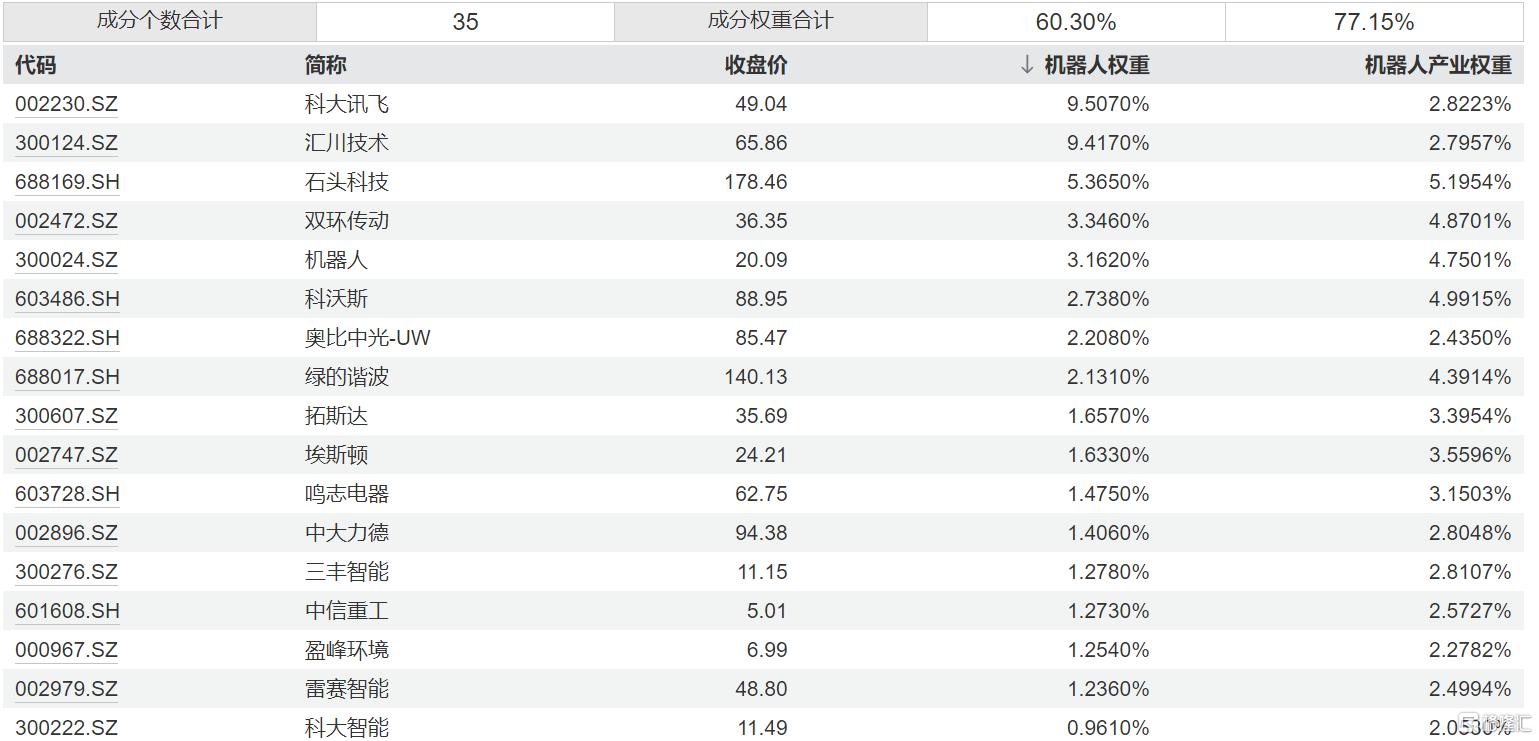The width and height of the screenshot is (1539, 741).
Task: Open stock code 688169.SH
Action: 67,182
